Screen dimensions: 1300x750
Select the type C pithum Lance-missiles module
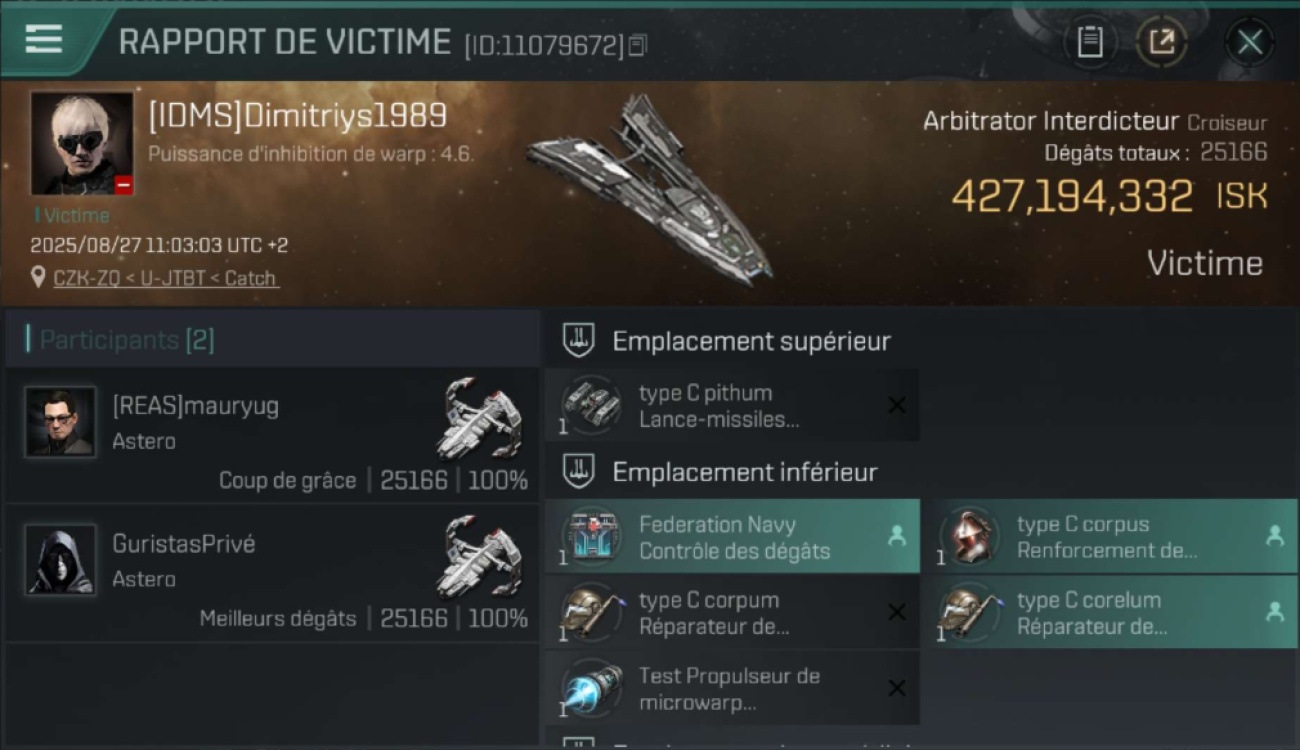coord(733,406)
